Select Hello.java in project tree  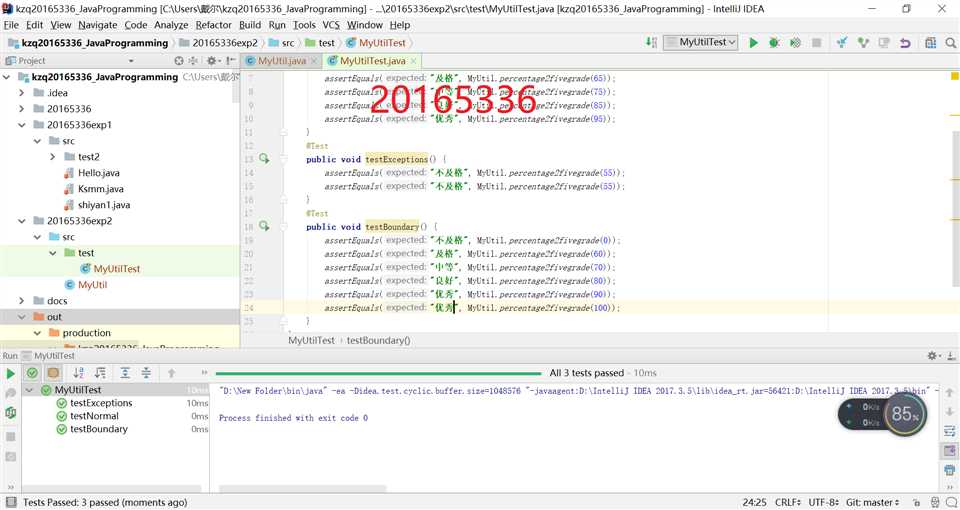click(99, 173)
